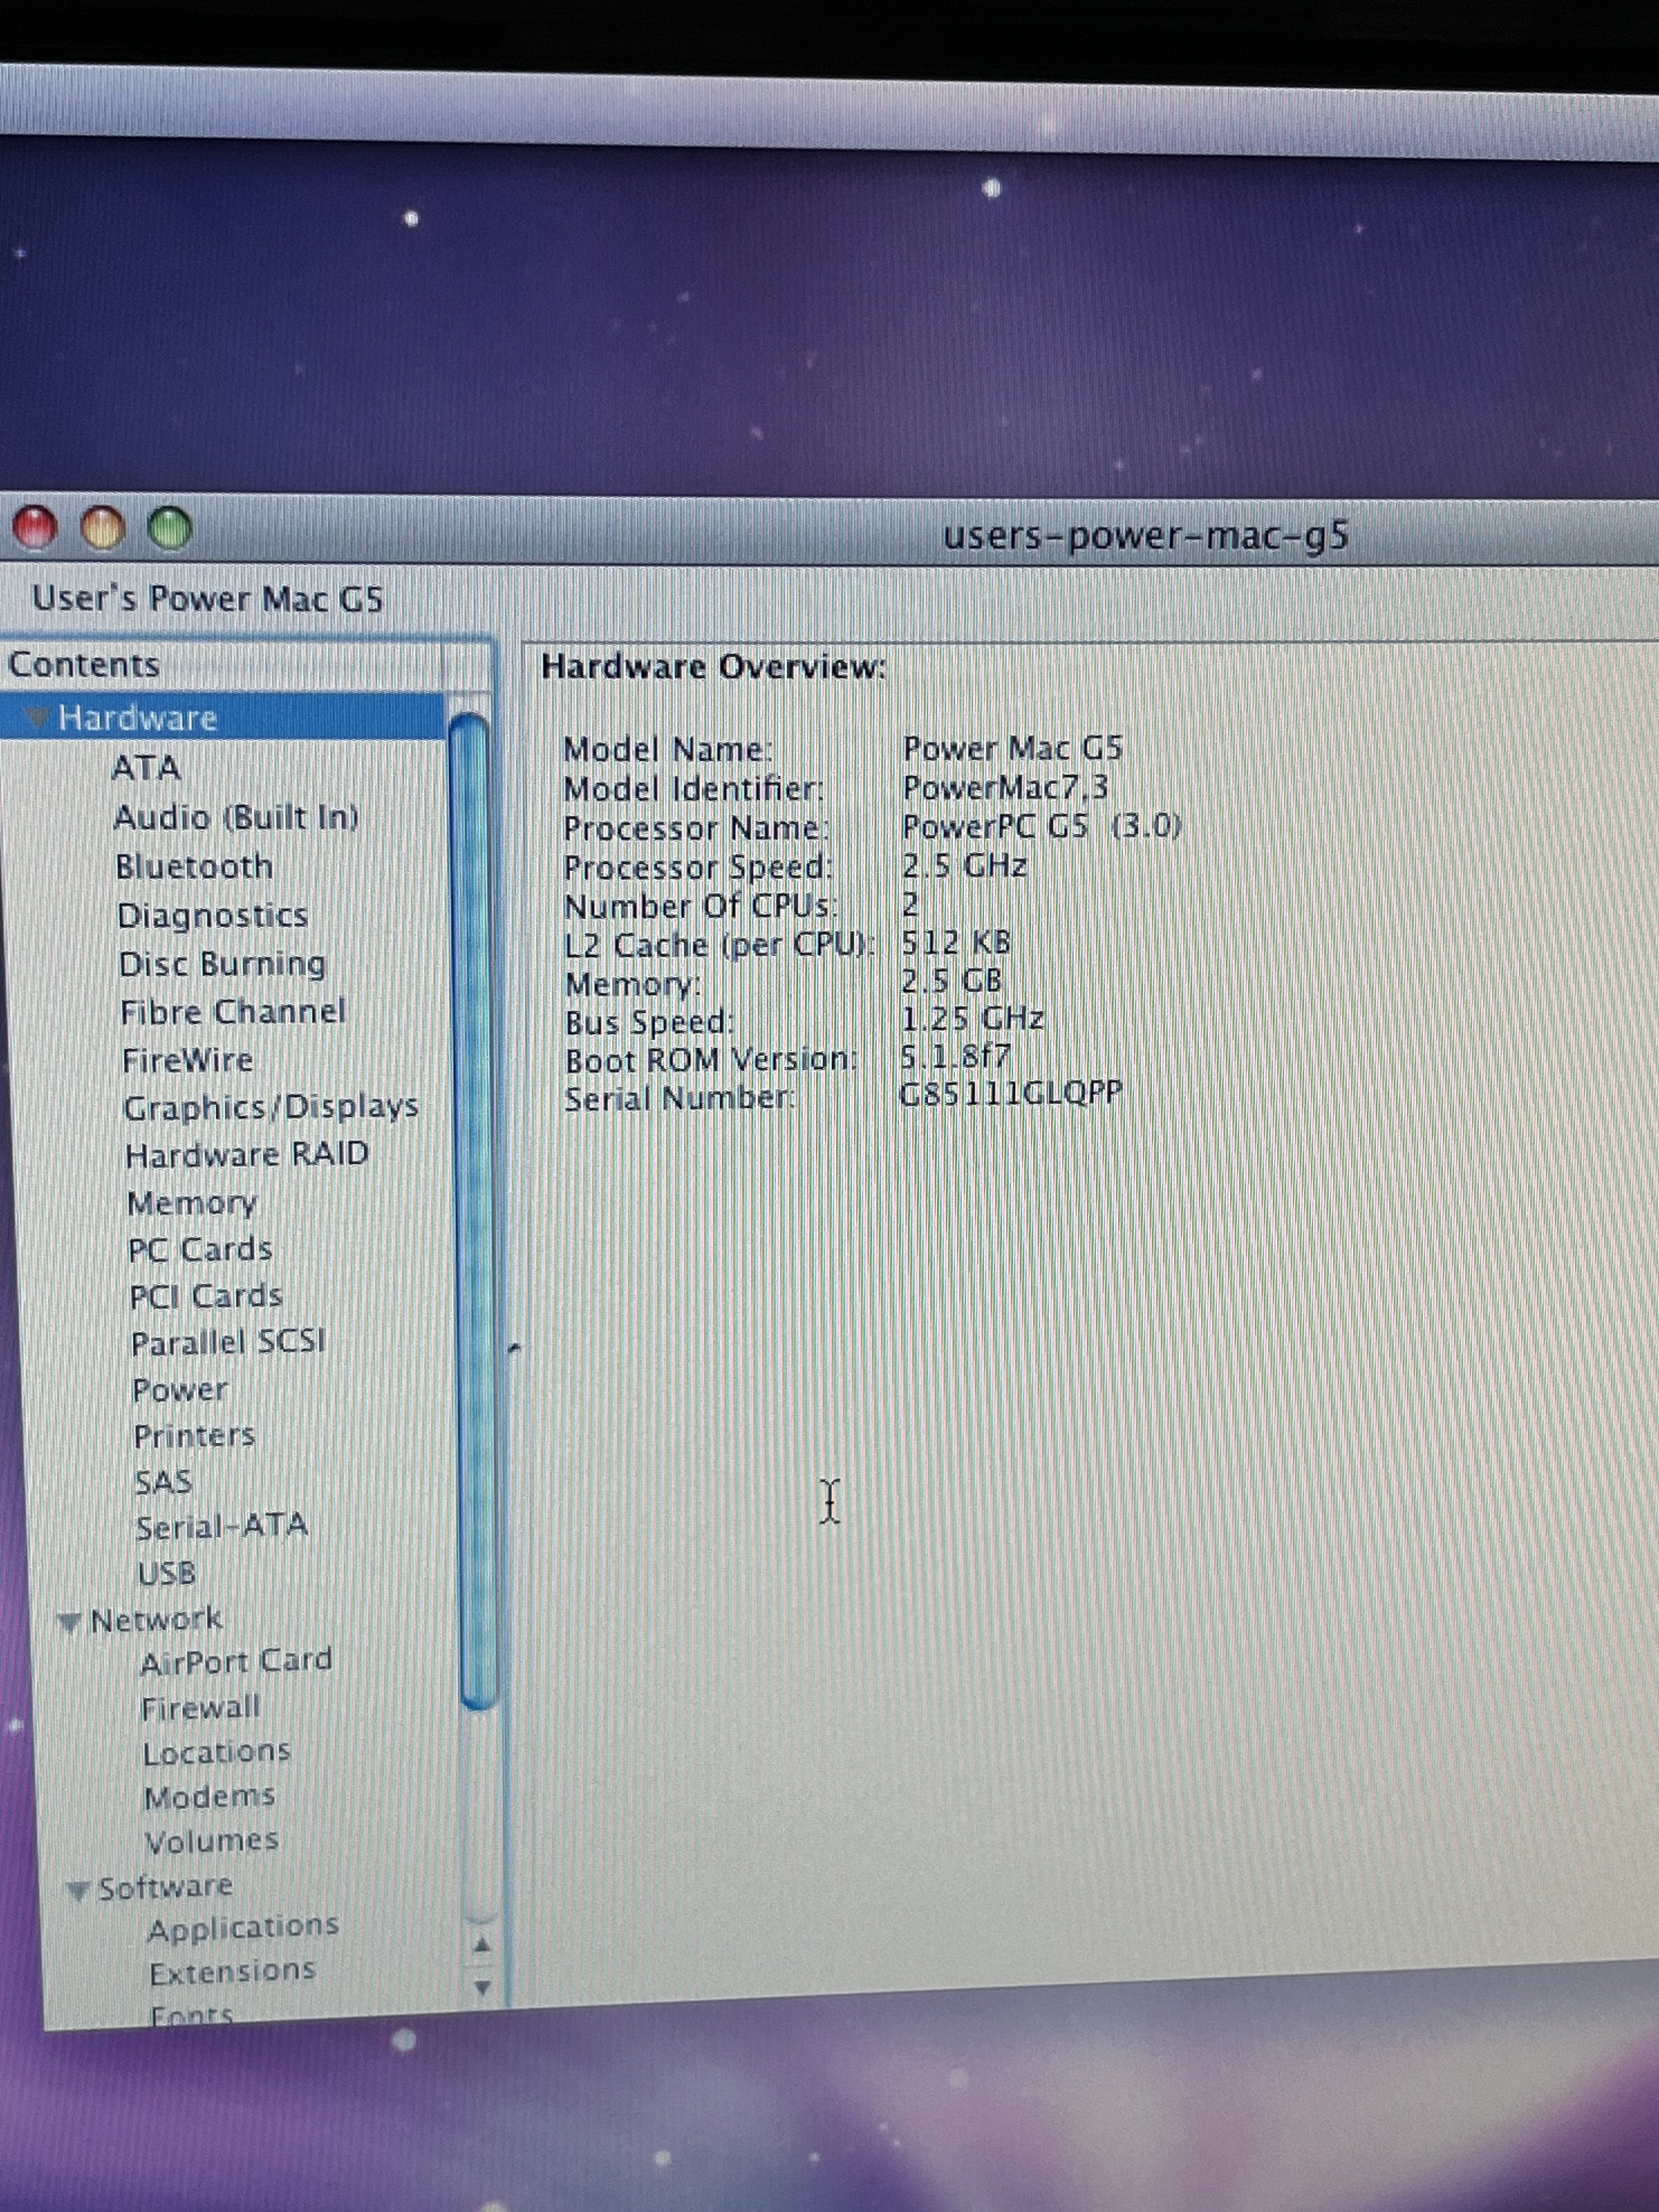
Task: Click the Model Name value "Power Mac G5"
Action: 1013,748
